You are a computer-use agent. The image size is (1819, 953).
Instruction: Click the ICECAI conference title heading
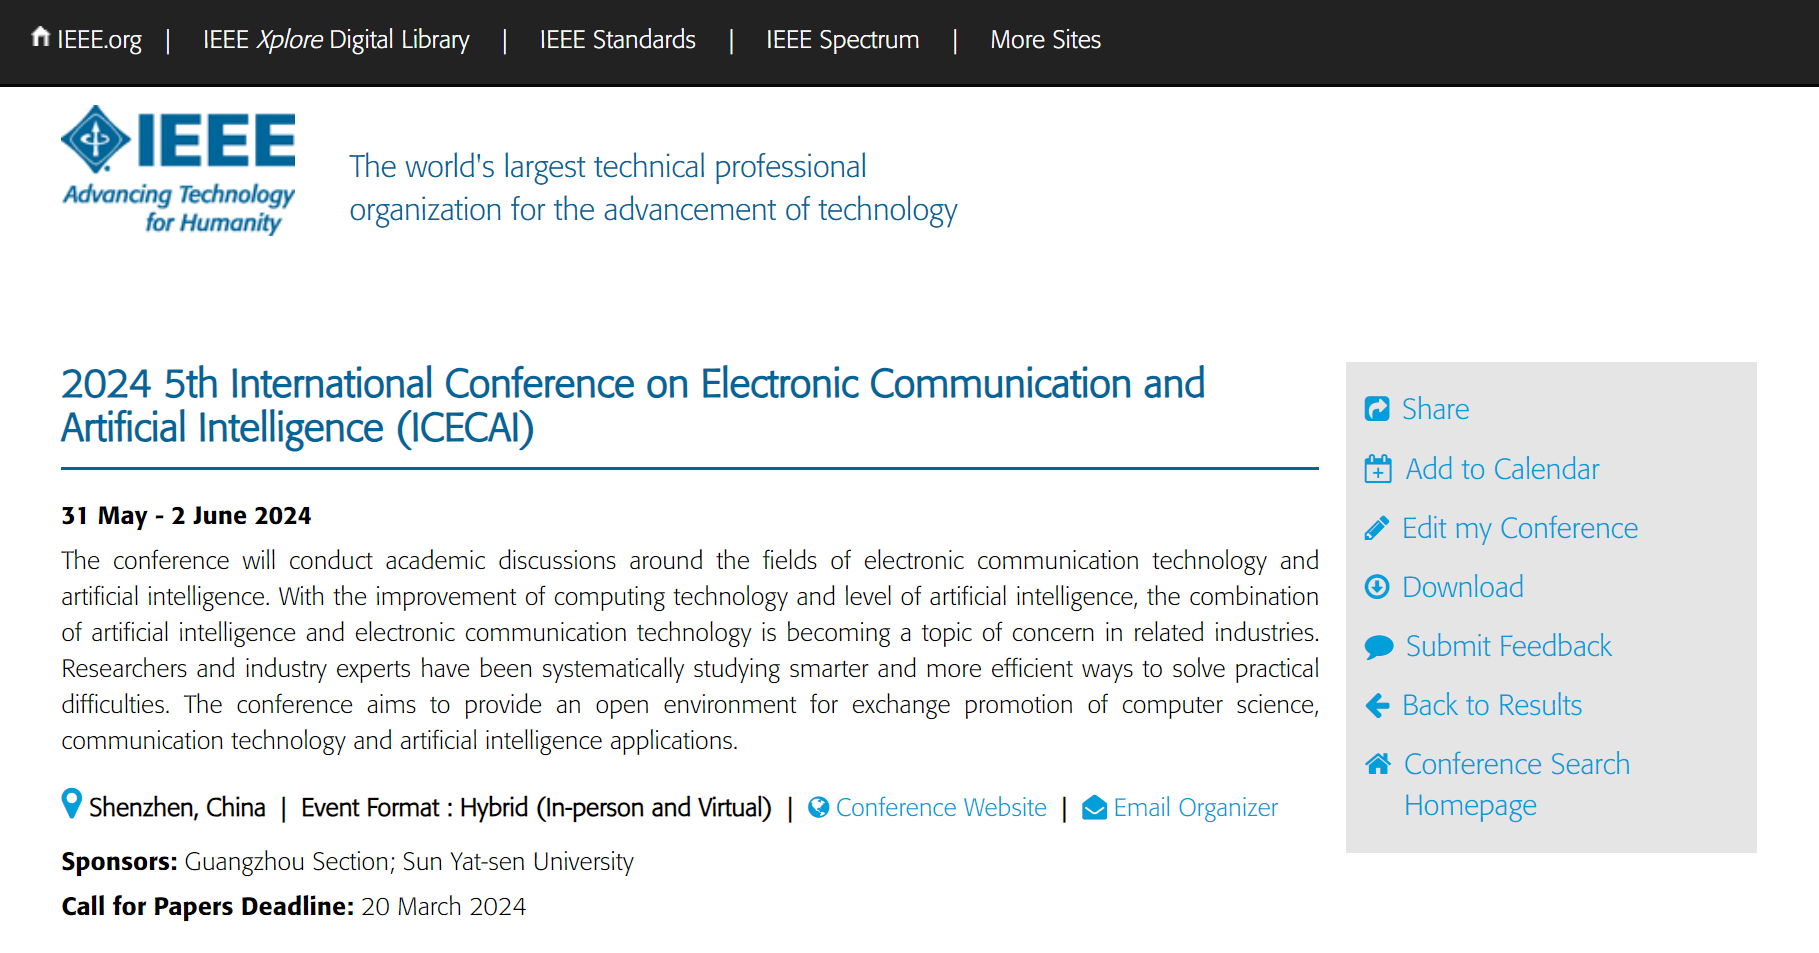click(633, 406)
